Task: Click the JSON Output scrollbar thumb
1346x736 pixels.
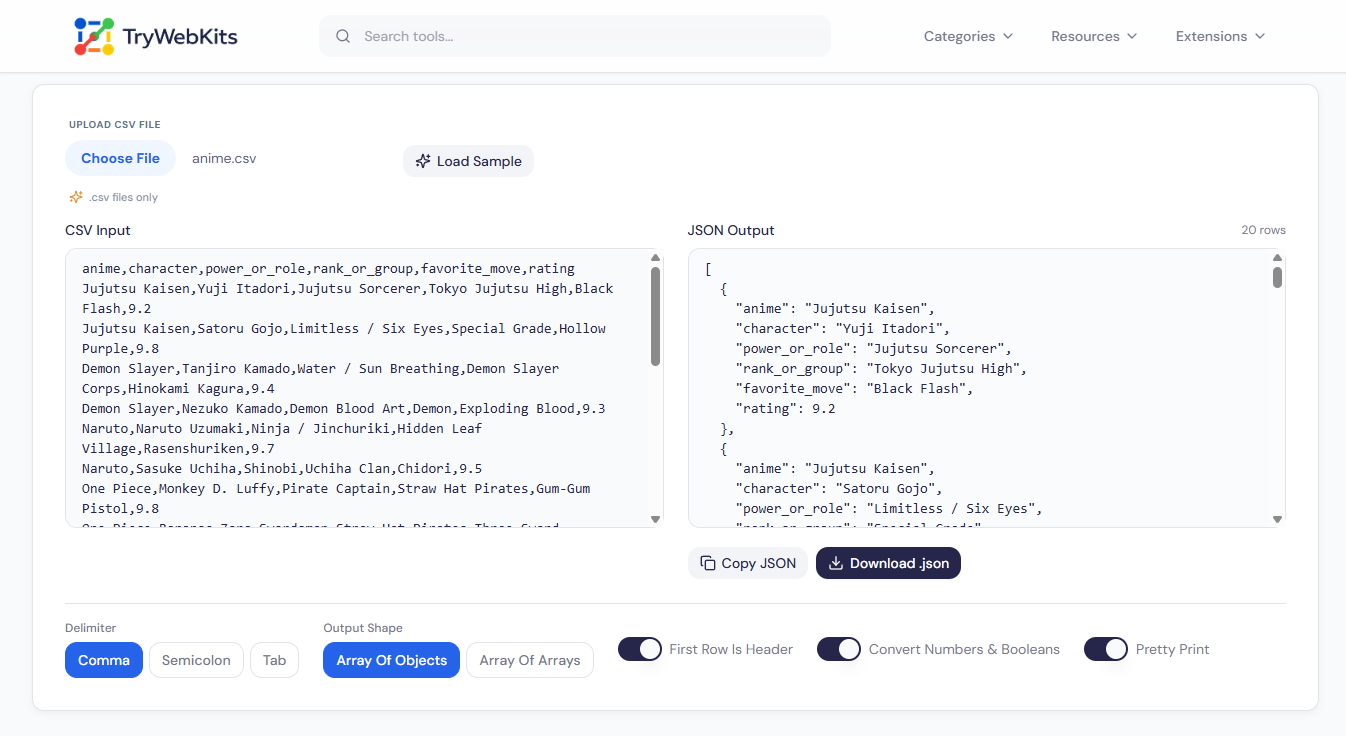Action: (1278, 277)
